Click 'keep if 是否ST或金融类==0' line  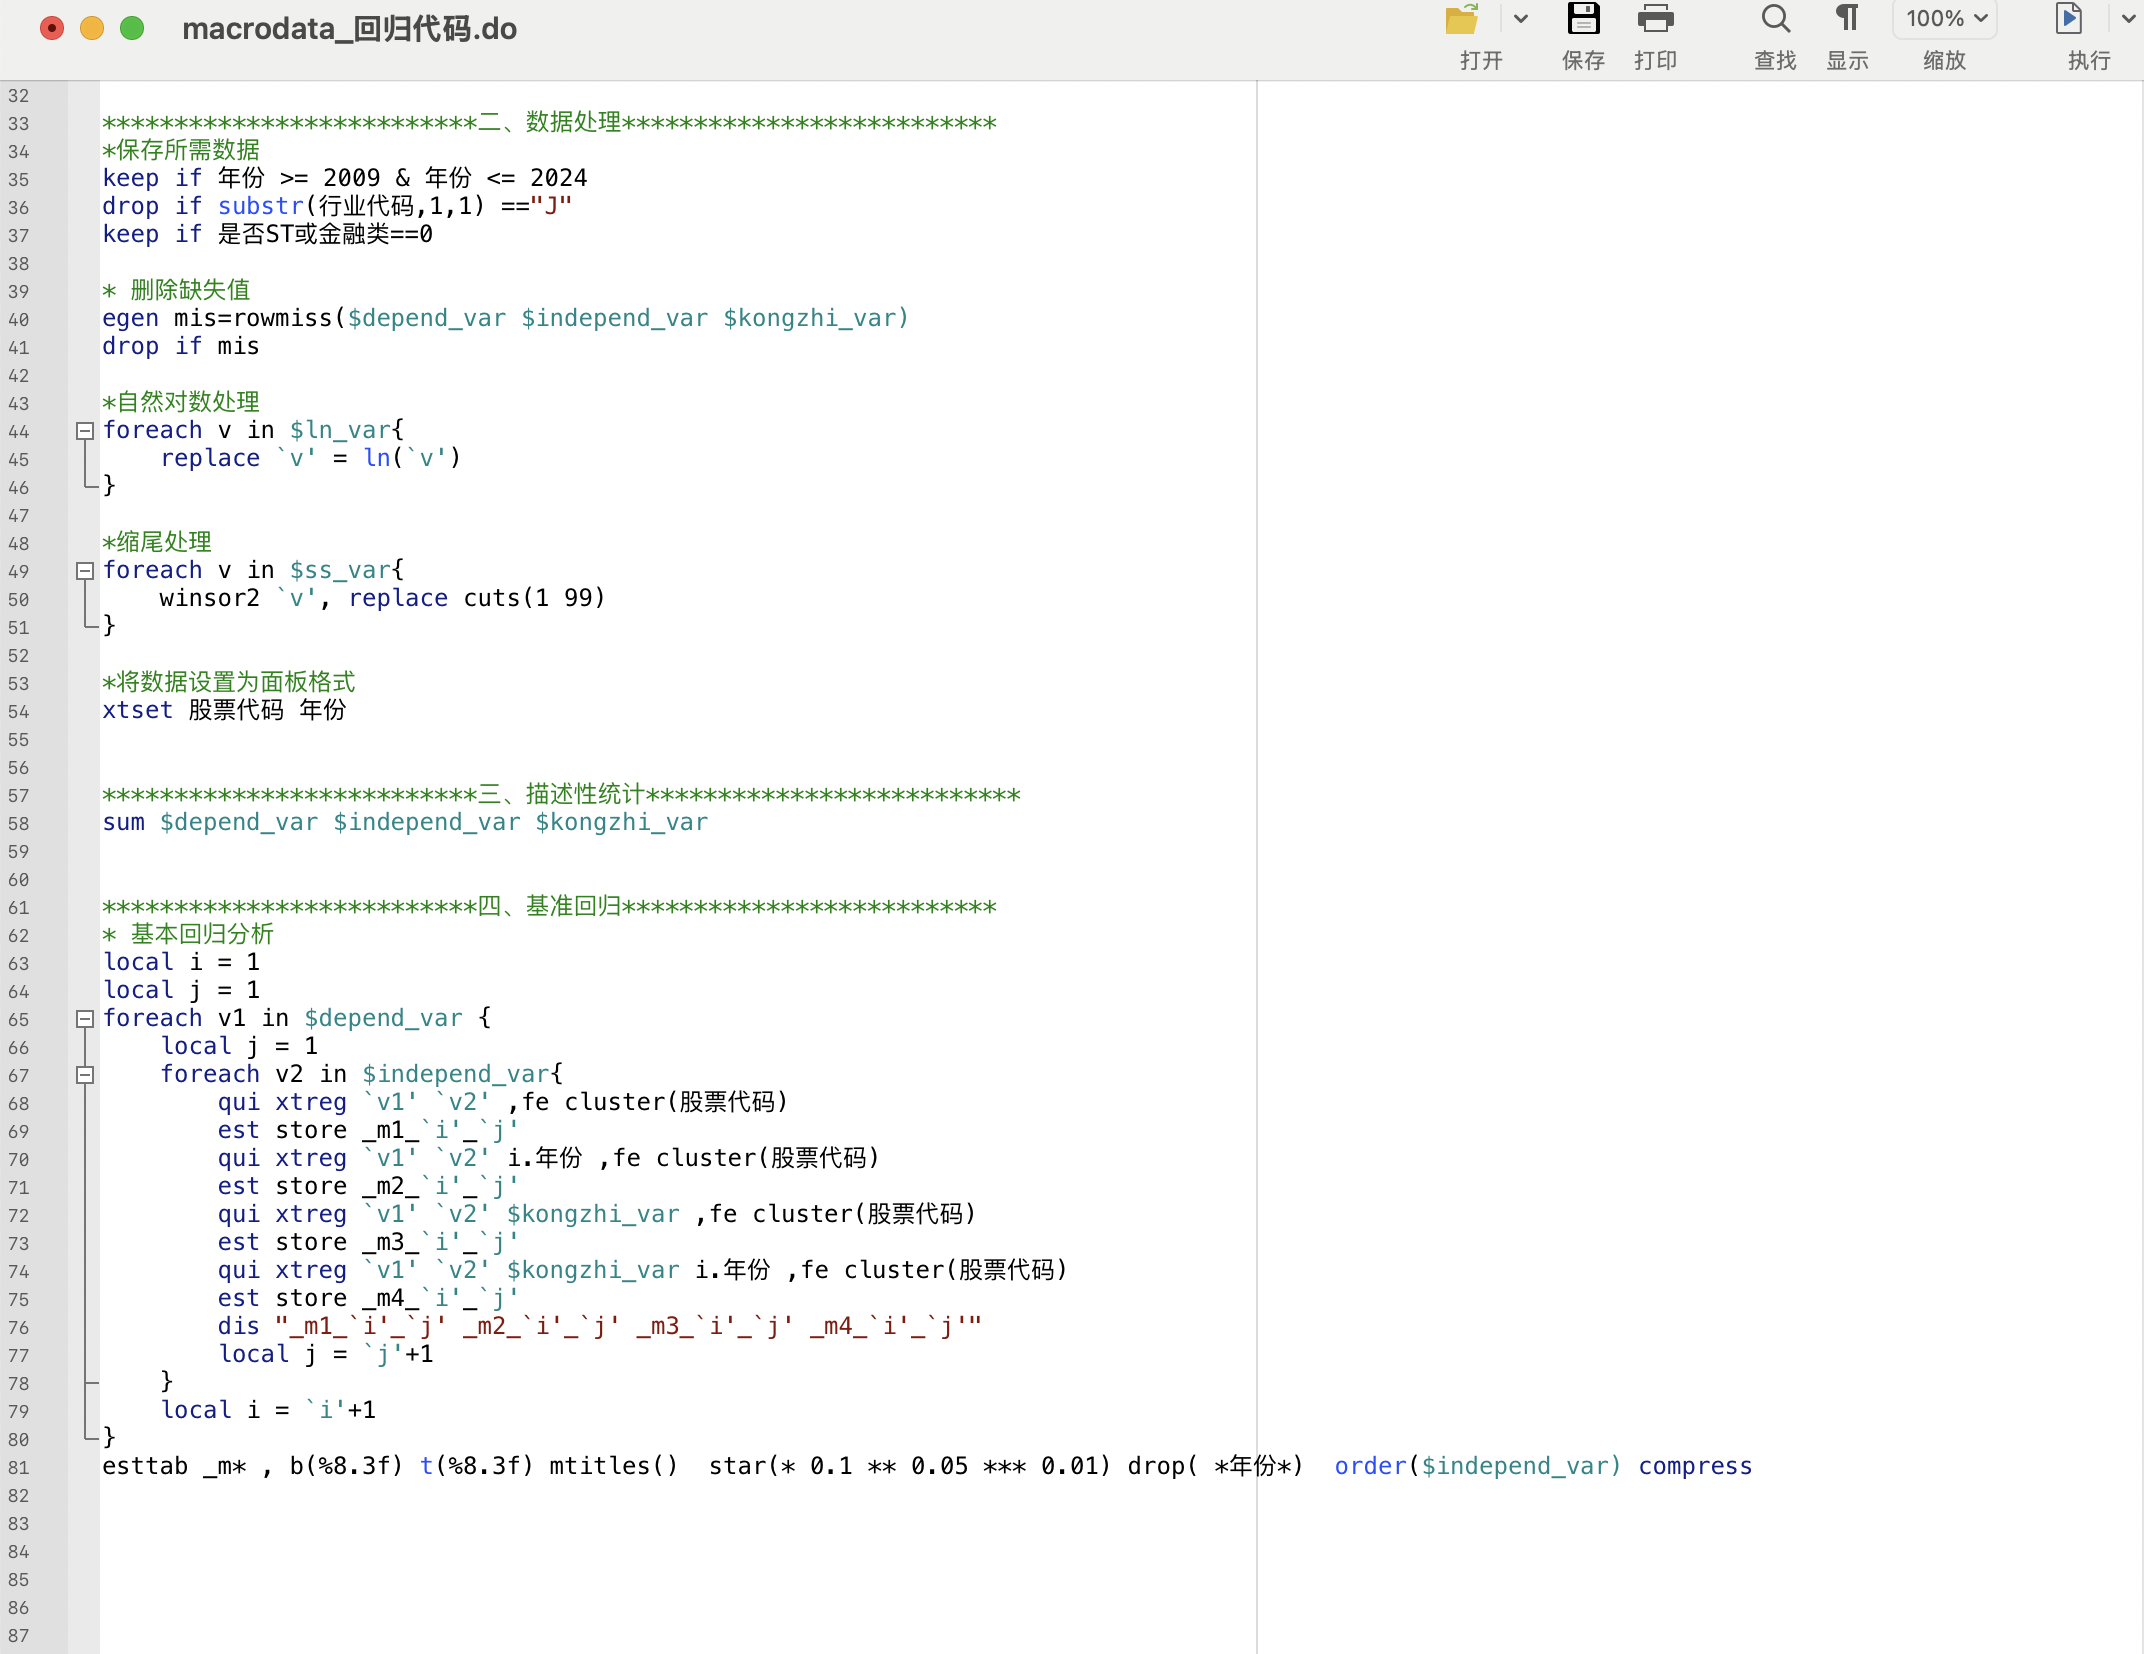(267, 235)
